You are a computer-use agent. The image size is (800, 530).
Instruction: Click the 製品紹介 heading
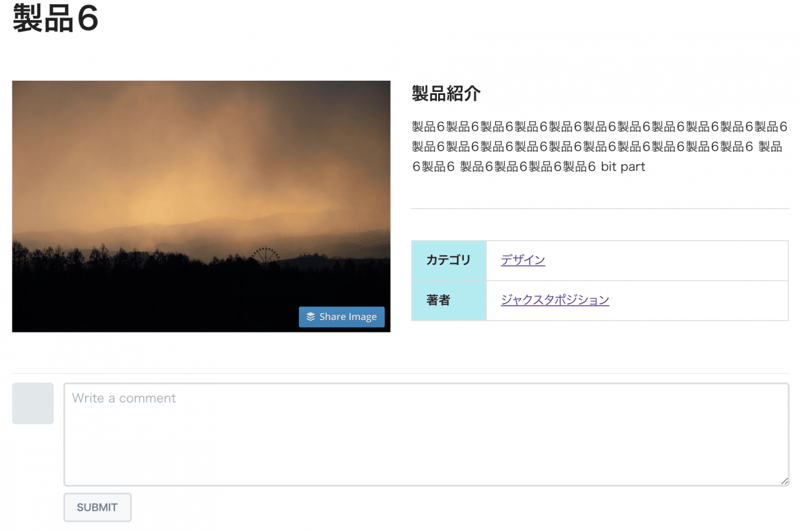click(x=446, y=94)
